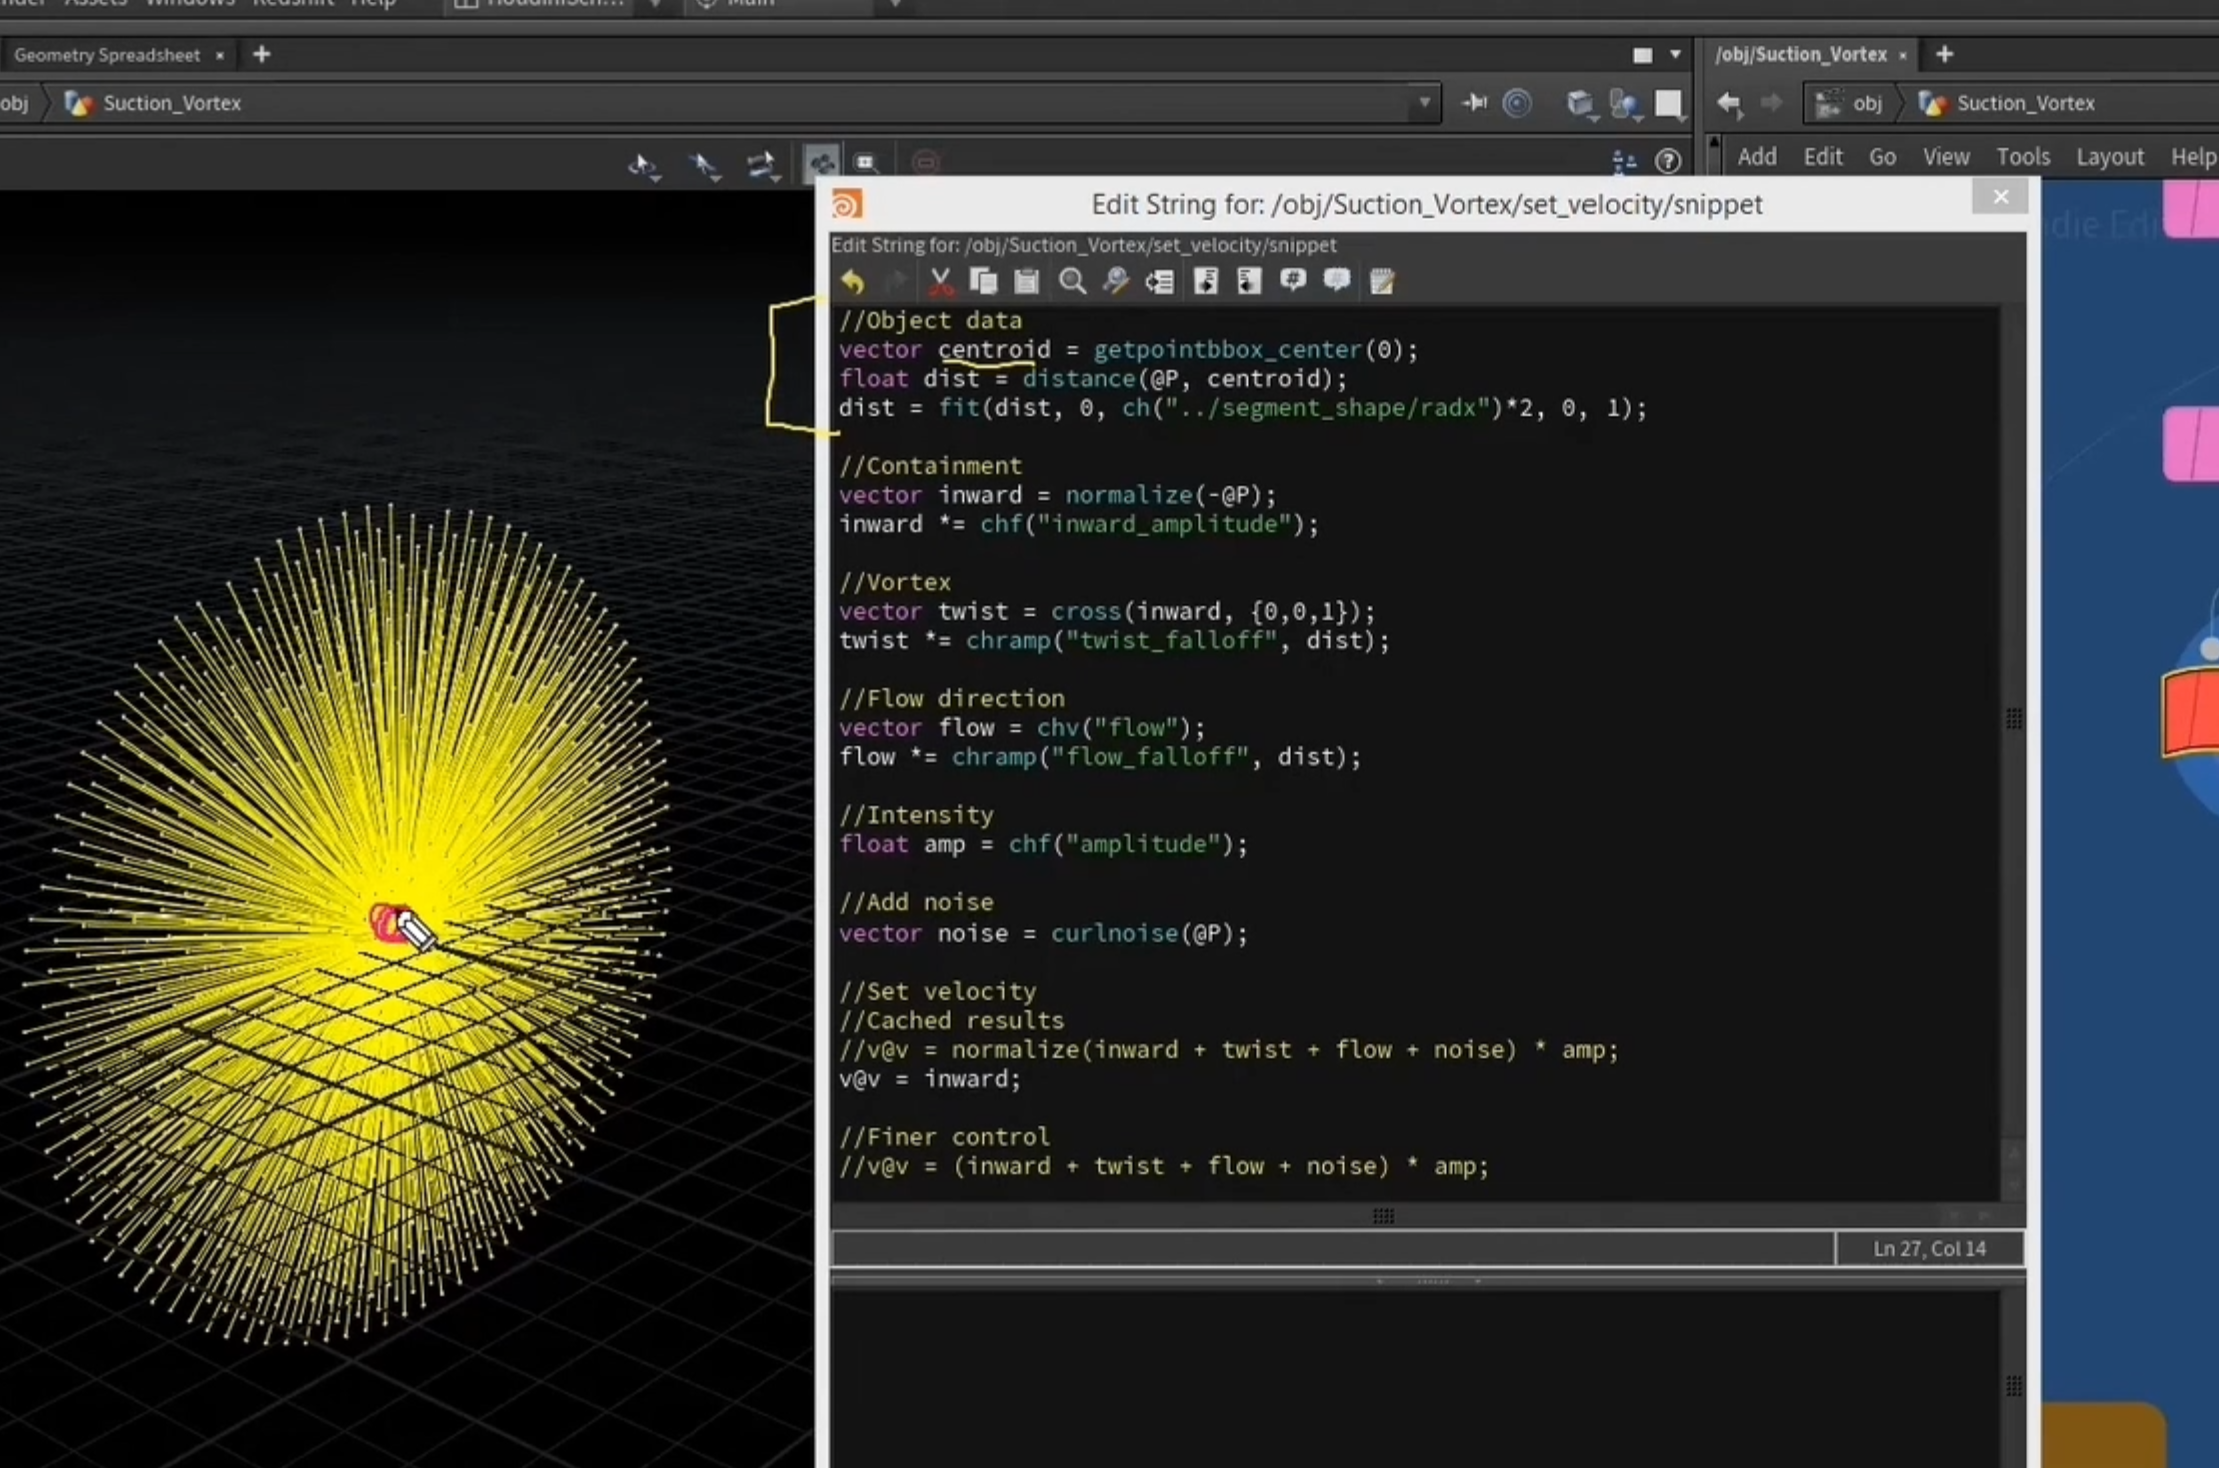Image resolution: width=2219 pixels, height=1468 pixels.
Task: Switch to the Geometry Spreadsheet tab
Action: coord(107,55)
